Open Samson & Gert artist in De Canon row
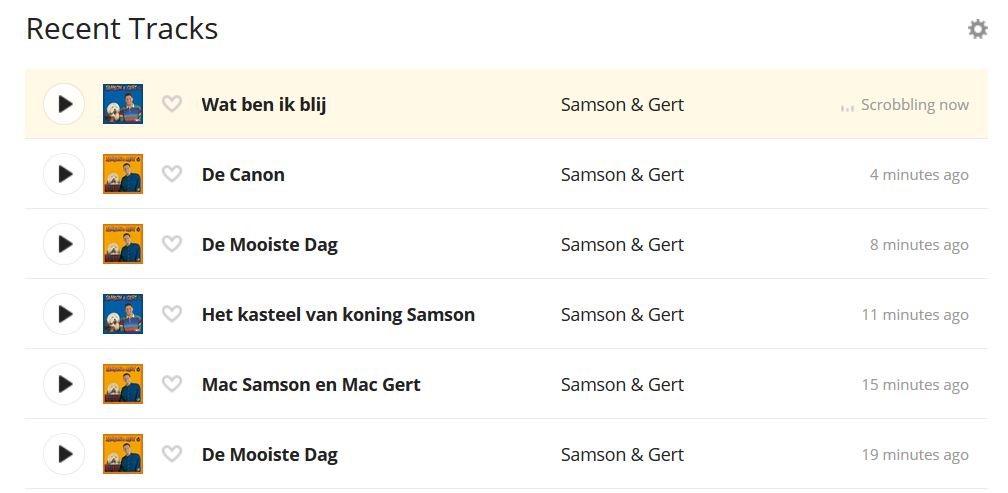The height and width of the screenshot is (493, 1008). pos(622,174)
